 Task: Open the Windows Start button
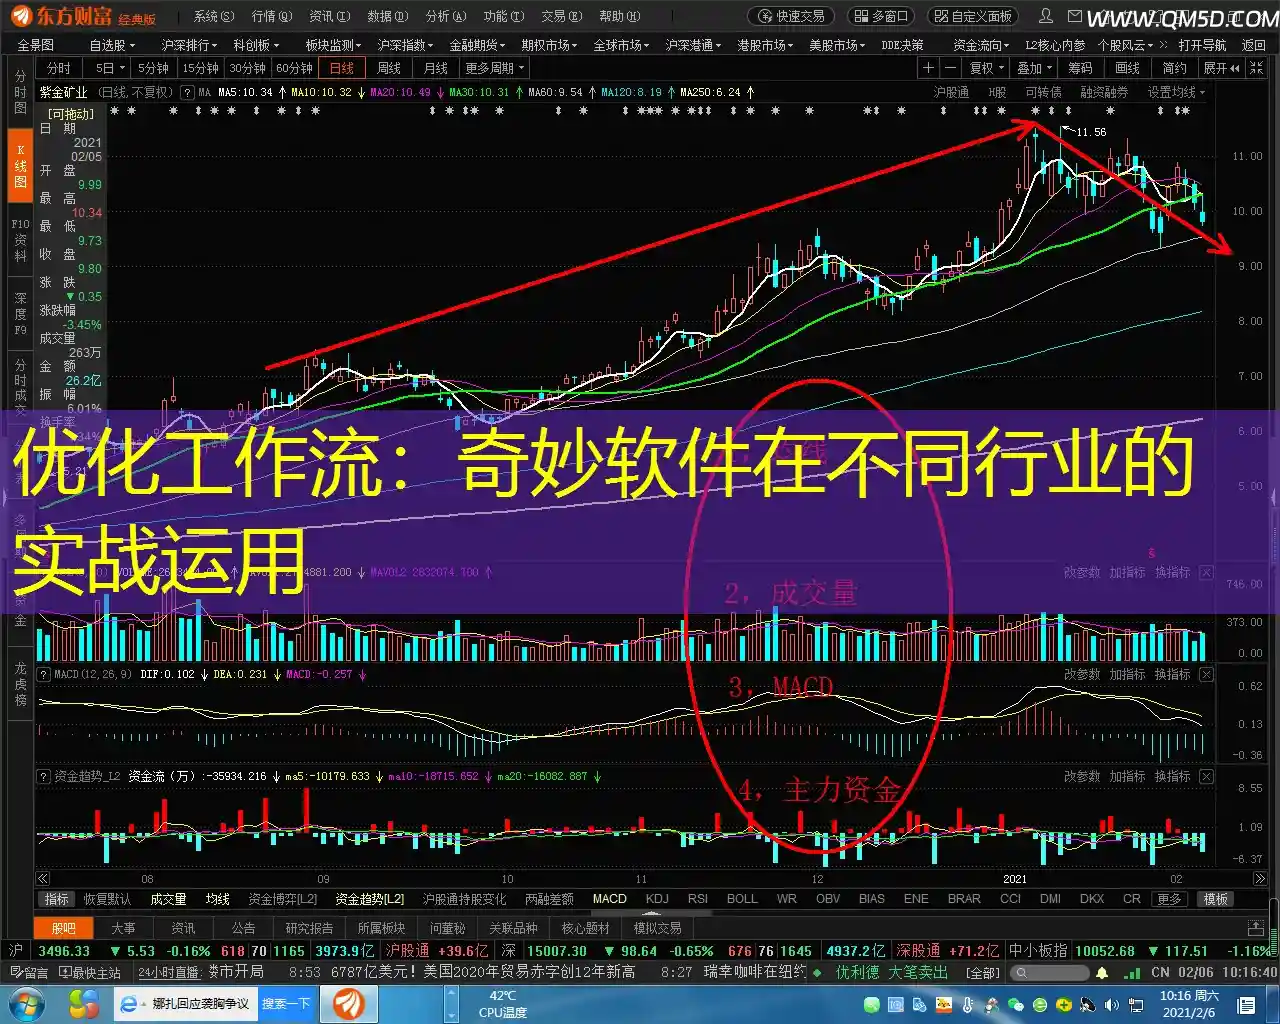[x=26, y=1003]
